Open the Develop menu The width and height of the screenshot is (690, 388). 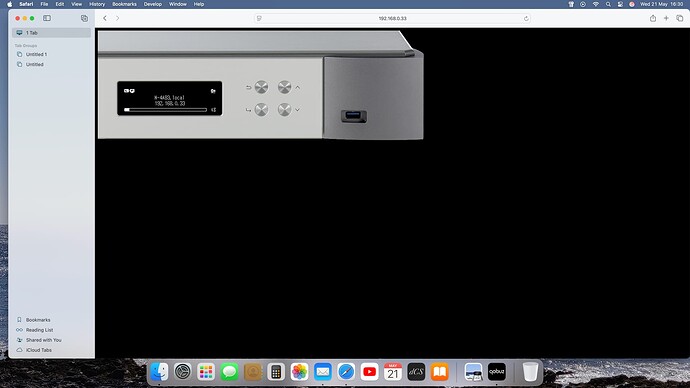153,4
